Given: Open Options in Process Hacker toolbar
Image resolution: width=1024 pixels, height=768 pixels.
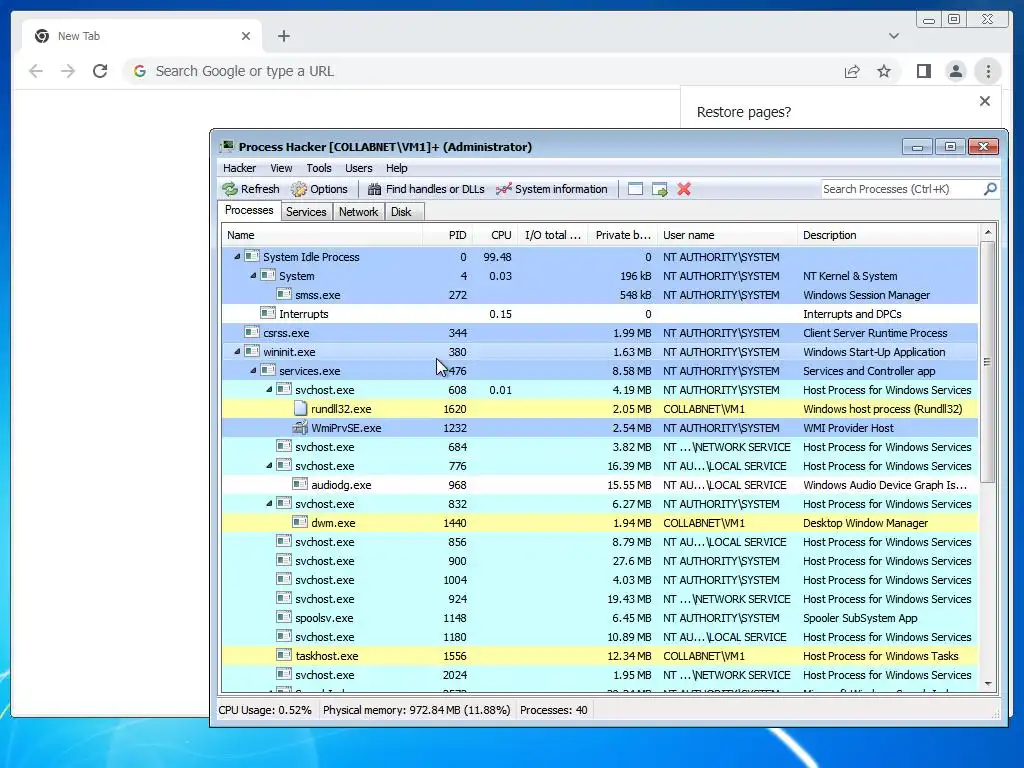Looking at the screenshot, I should pyautogui.click(x=319, y=189).
